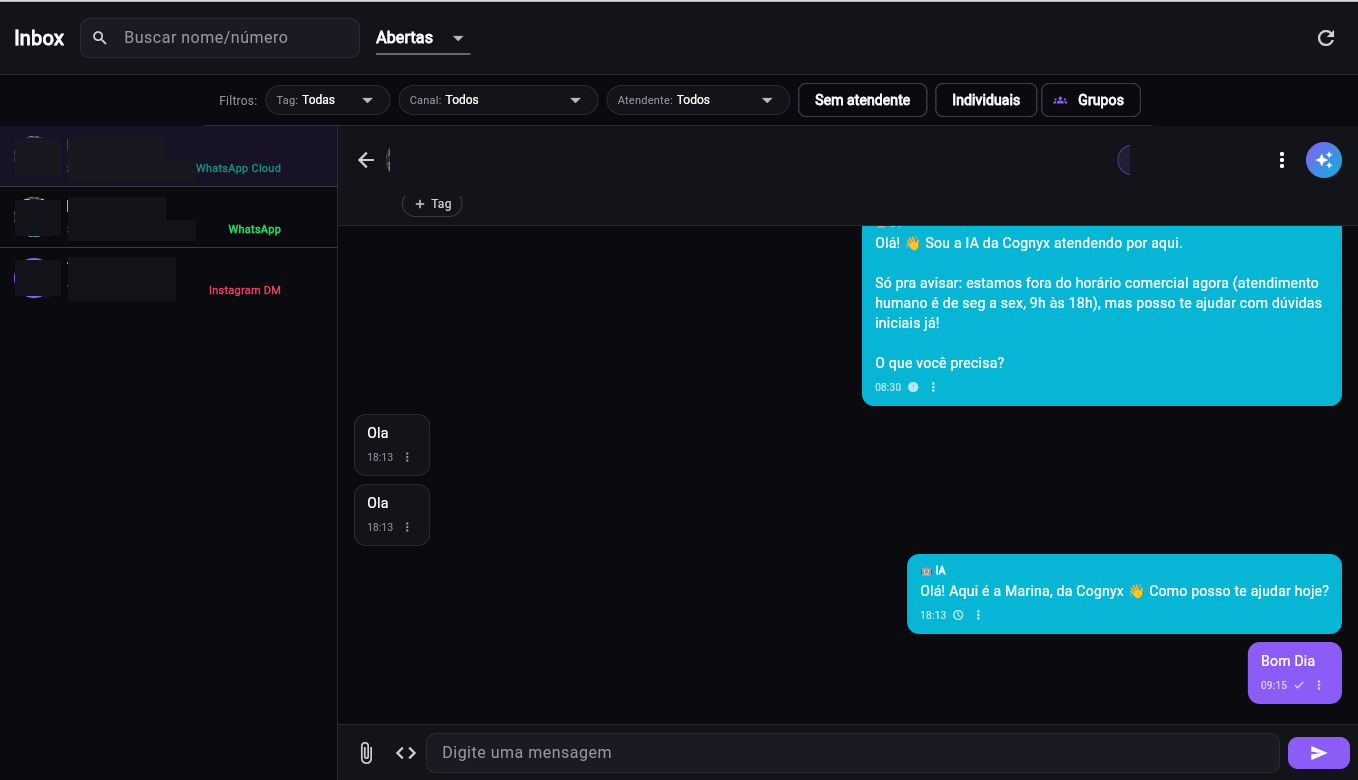Viewport: 1358px width, 780px height.
Task: Click status icon beside 08:30 timestamp
Action: pos(913,387)
